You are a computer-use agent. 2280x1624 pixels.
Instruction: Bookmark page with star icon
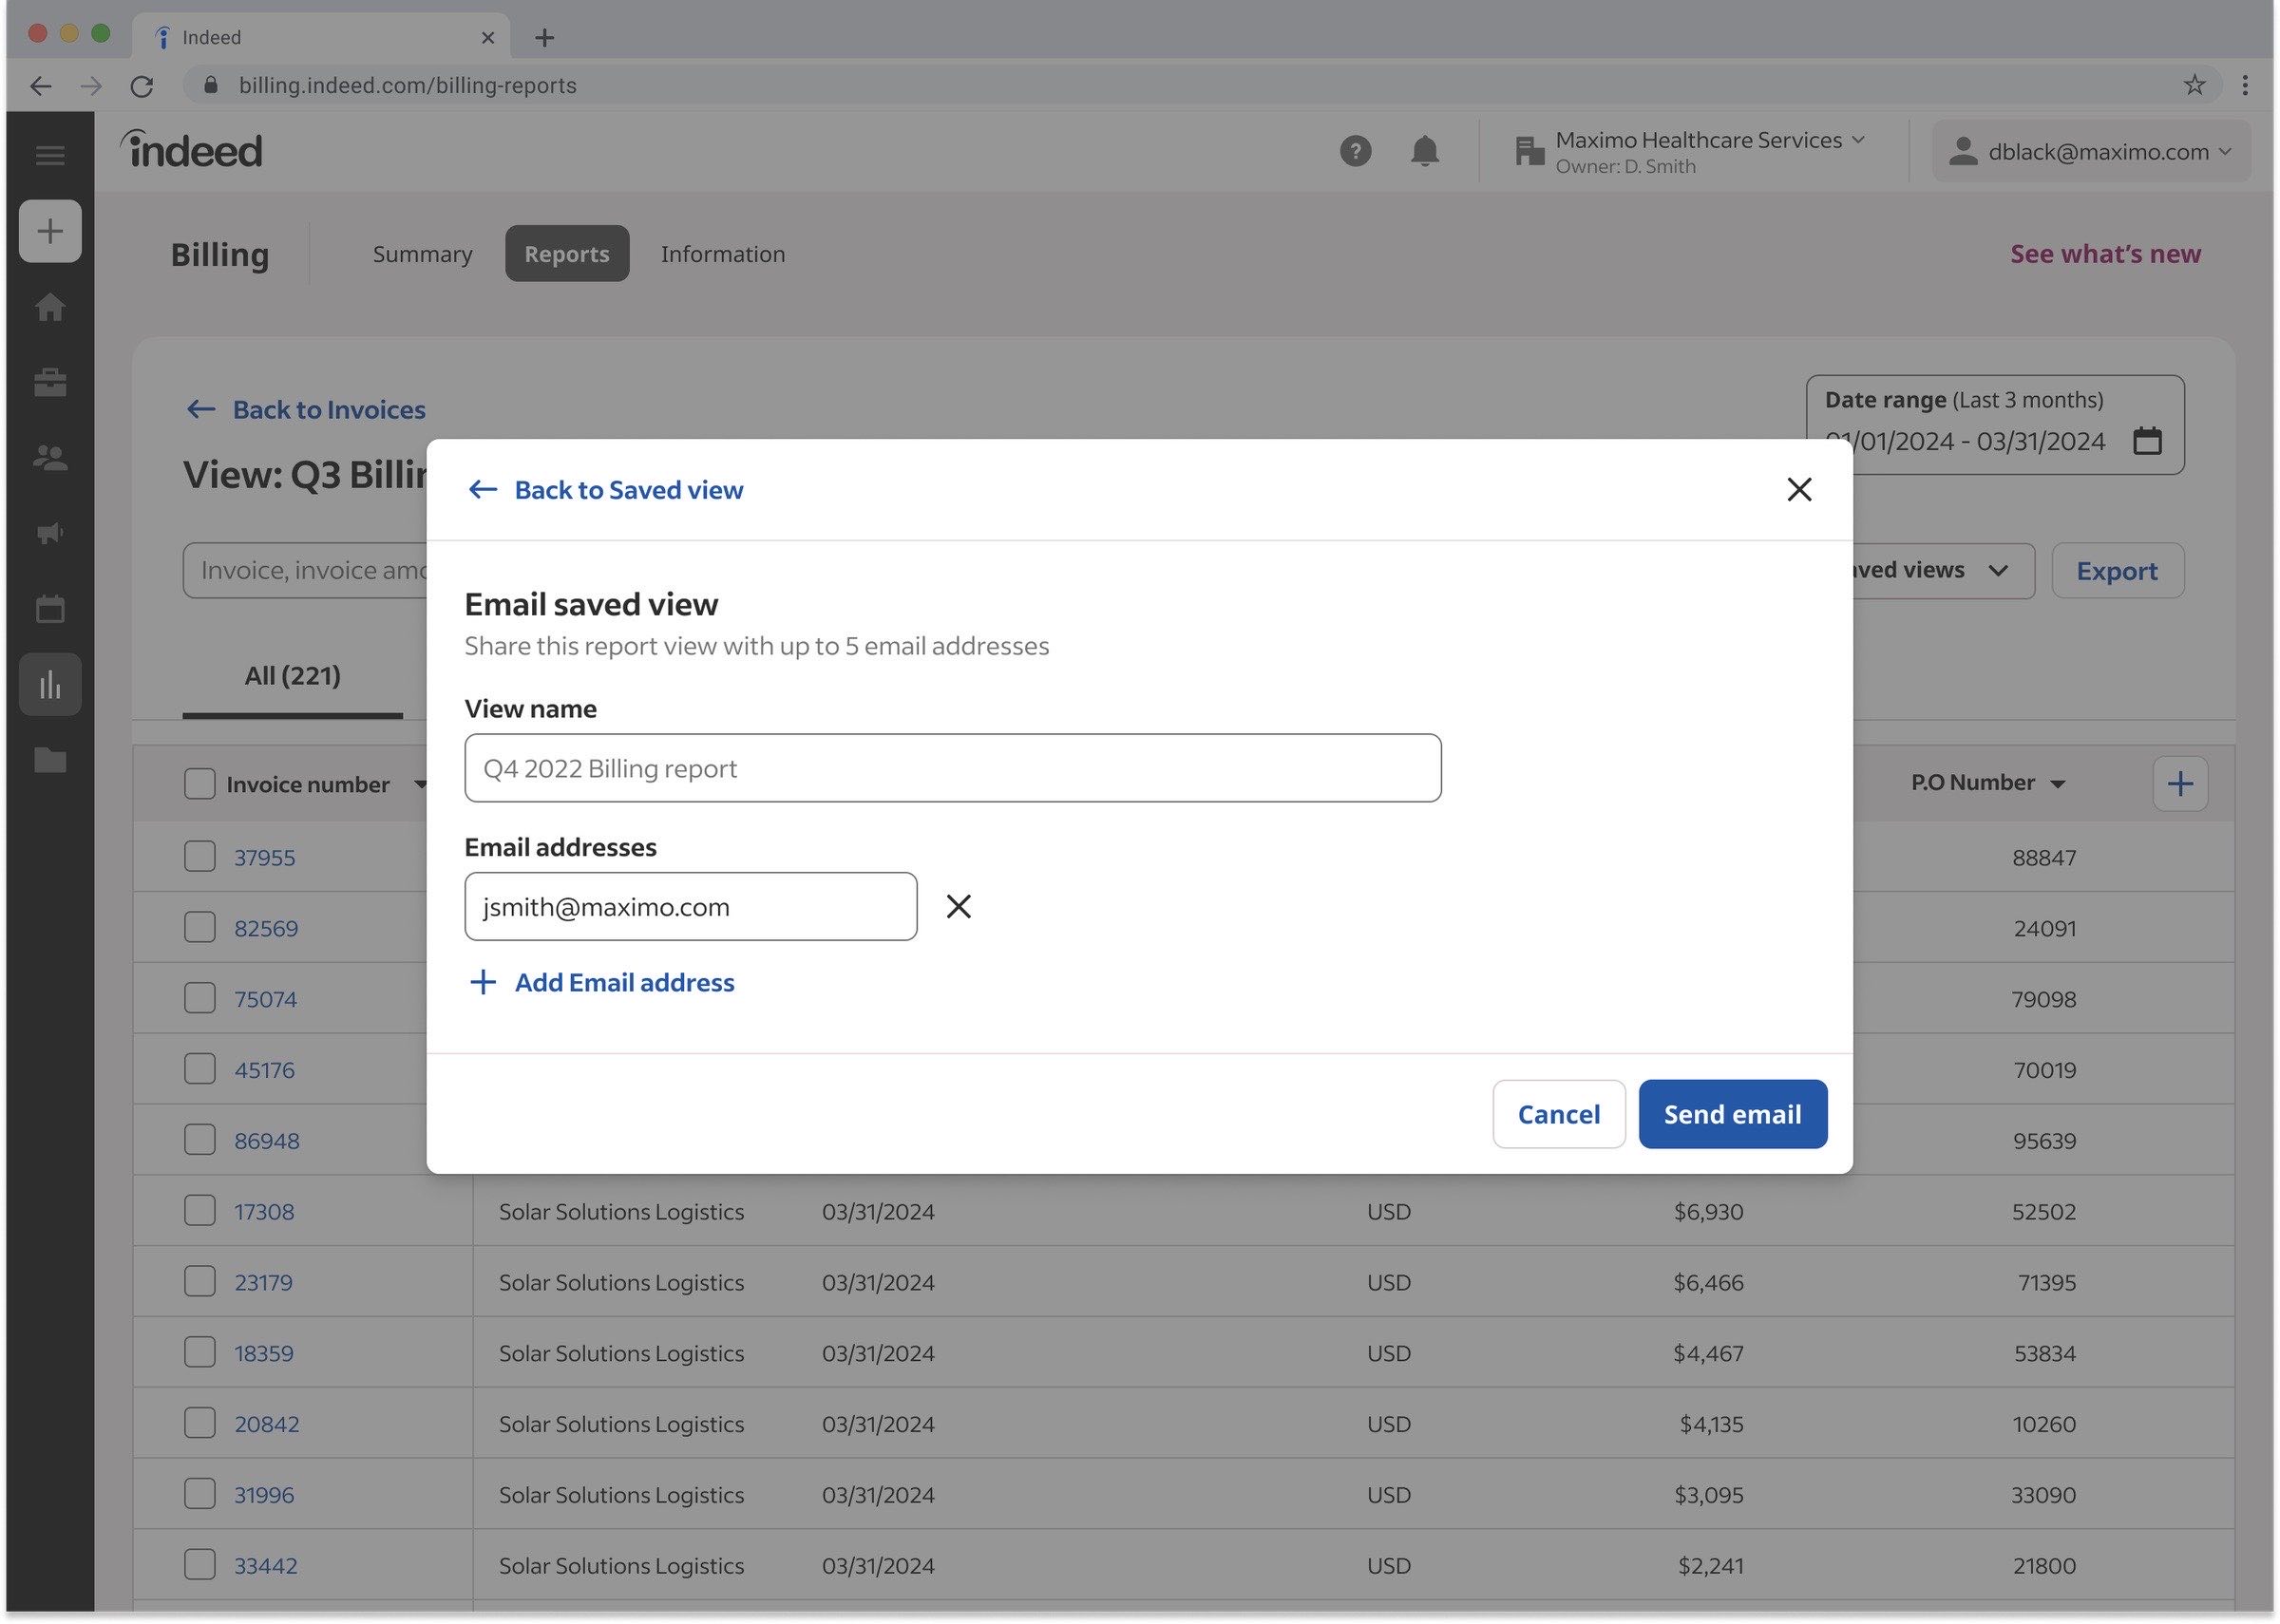[2194, 85]
